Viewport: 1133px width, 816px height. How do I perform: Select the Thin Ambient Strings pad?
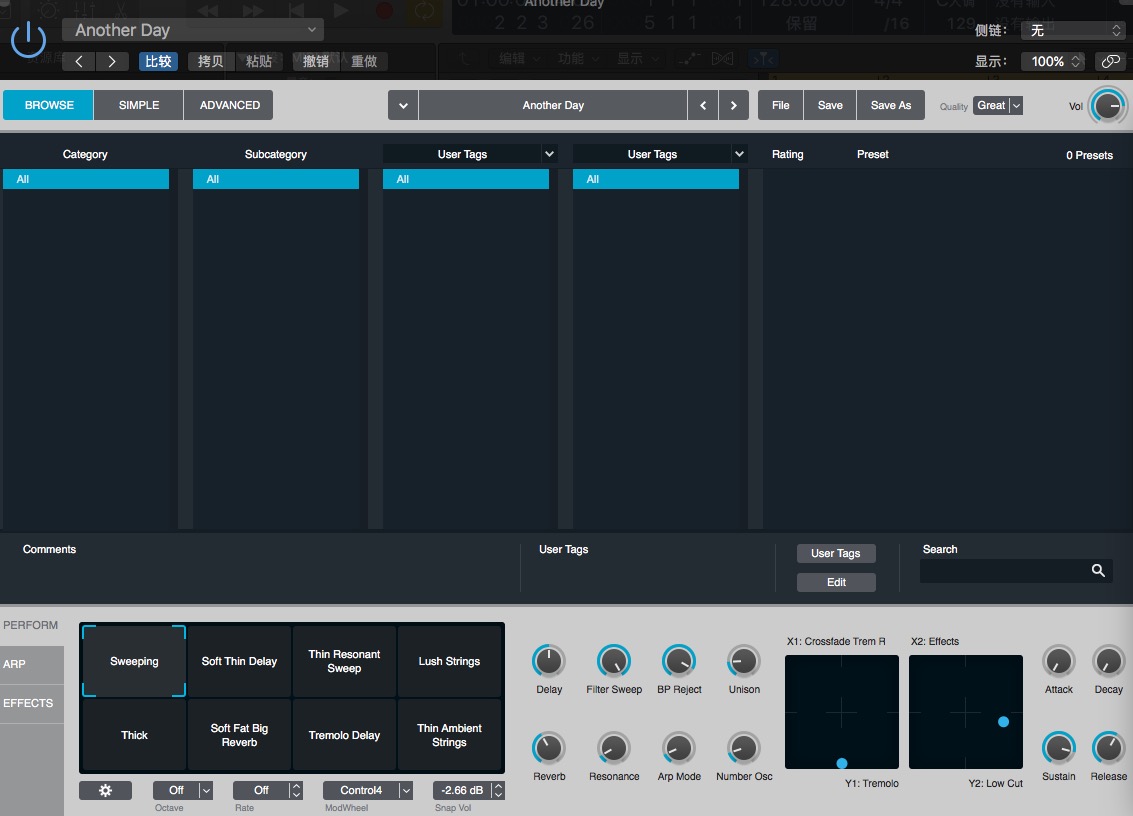(449, 735)
